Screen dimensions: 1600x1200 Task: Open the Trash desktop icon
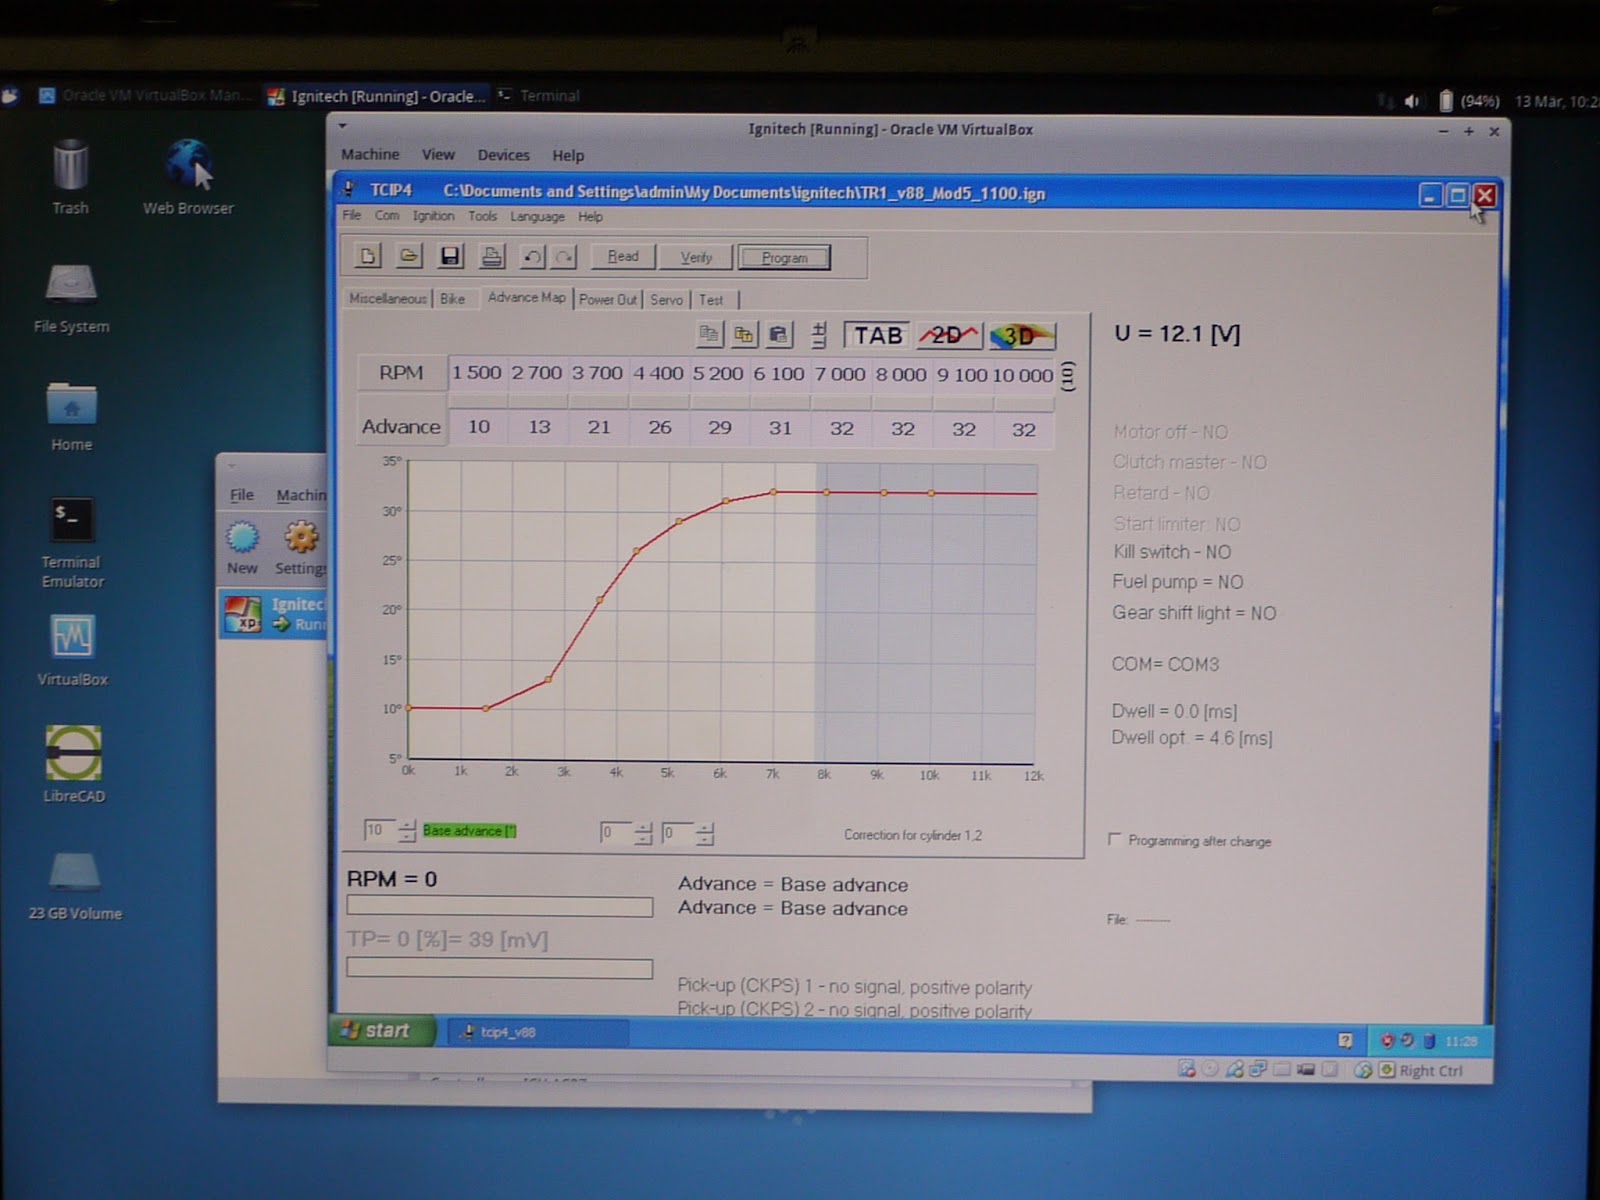coord(70,177)
